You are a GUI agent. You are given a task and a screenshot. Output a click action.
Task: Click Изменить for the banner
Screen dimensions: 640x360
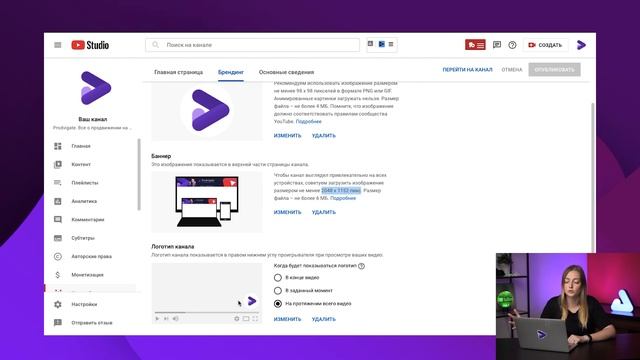[x=287, y=212]
